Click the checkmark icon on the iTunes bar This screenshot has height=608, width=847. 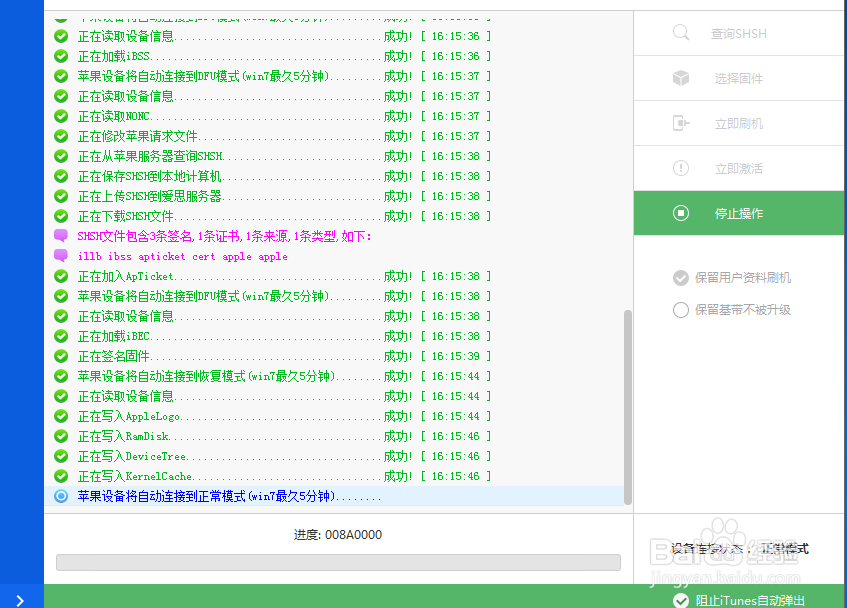coord(681,600)
